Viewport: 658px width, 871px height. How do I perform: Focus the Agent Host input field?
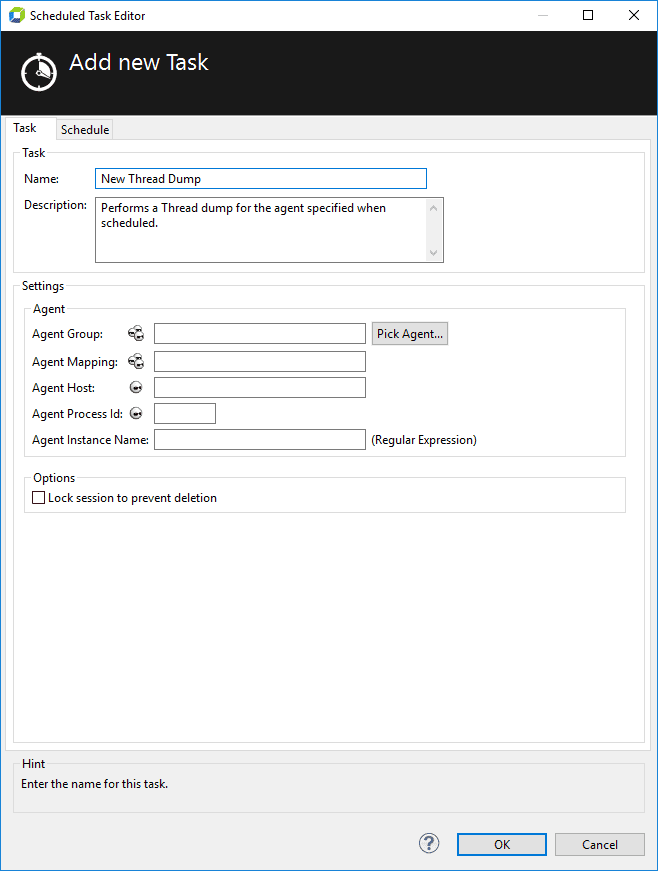pyautogui.click(x=260, y=388)
